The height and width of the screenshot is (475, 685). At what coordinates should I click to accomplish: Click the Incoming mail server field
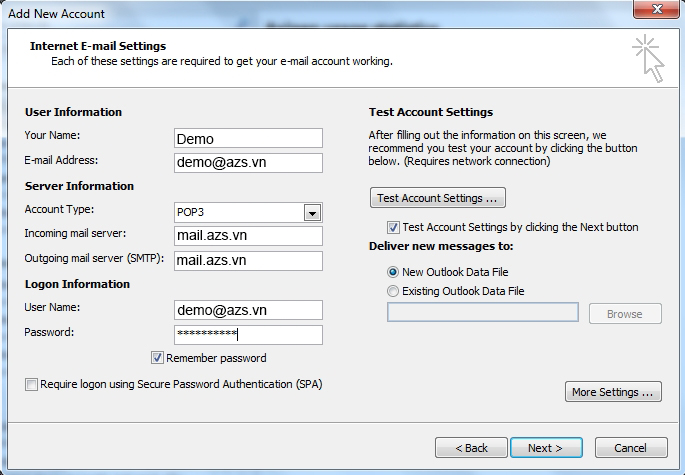pyautogui.click(x=248, y=236)
